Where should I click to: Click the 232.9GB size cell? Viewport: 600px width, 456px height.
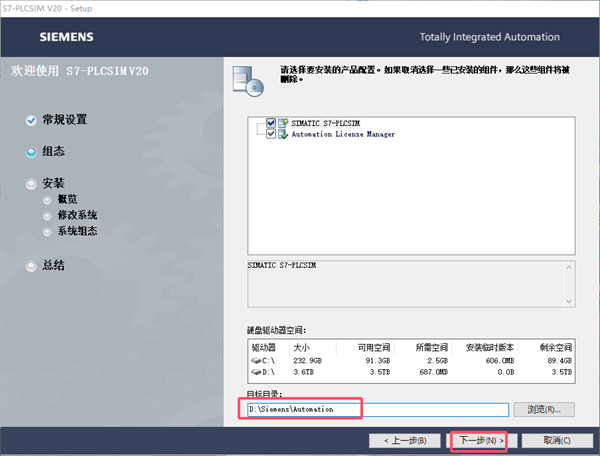pos(308,361)
